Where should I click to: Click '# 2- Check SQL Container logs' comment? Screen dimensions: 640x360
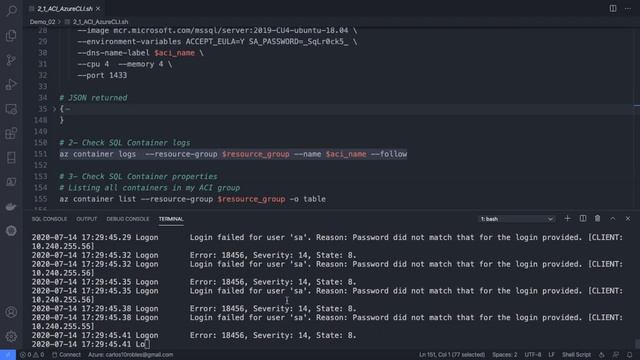point(125,143)
